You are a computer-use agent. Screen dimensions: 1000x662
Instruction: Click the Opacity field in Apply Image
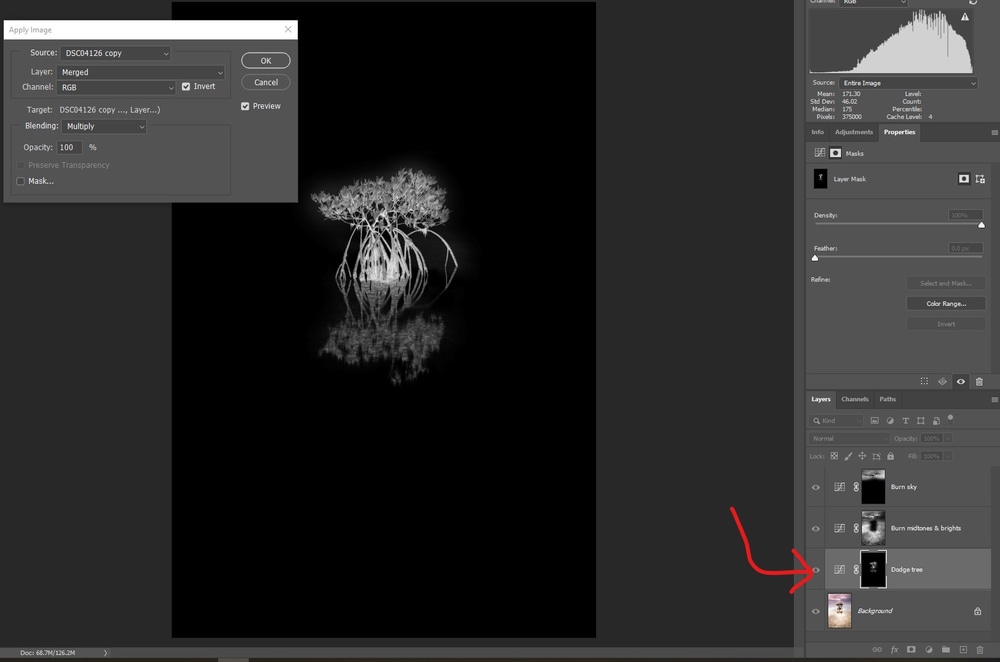tap(70, 147)
